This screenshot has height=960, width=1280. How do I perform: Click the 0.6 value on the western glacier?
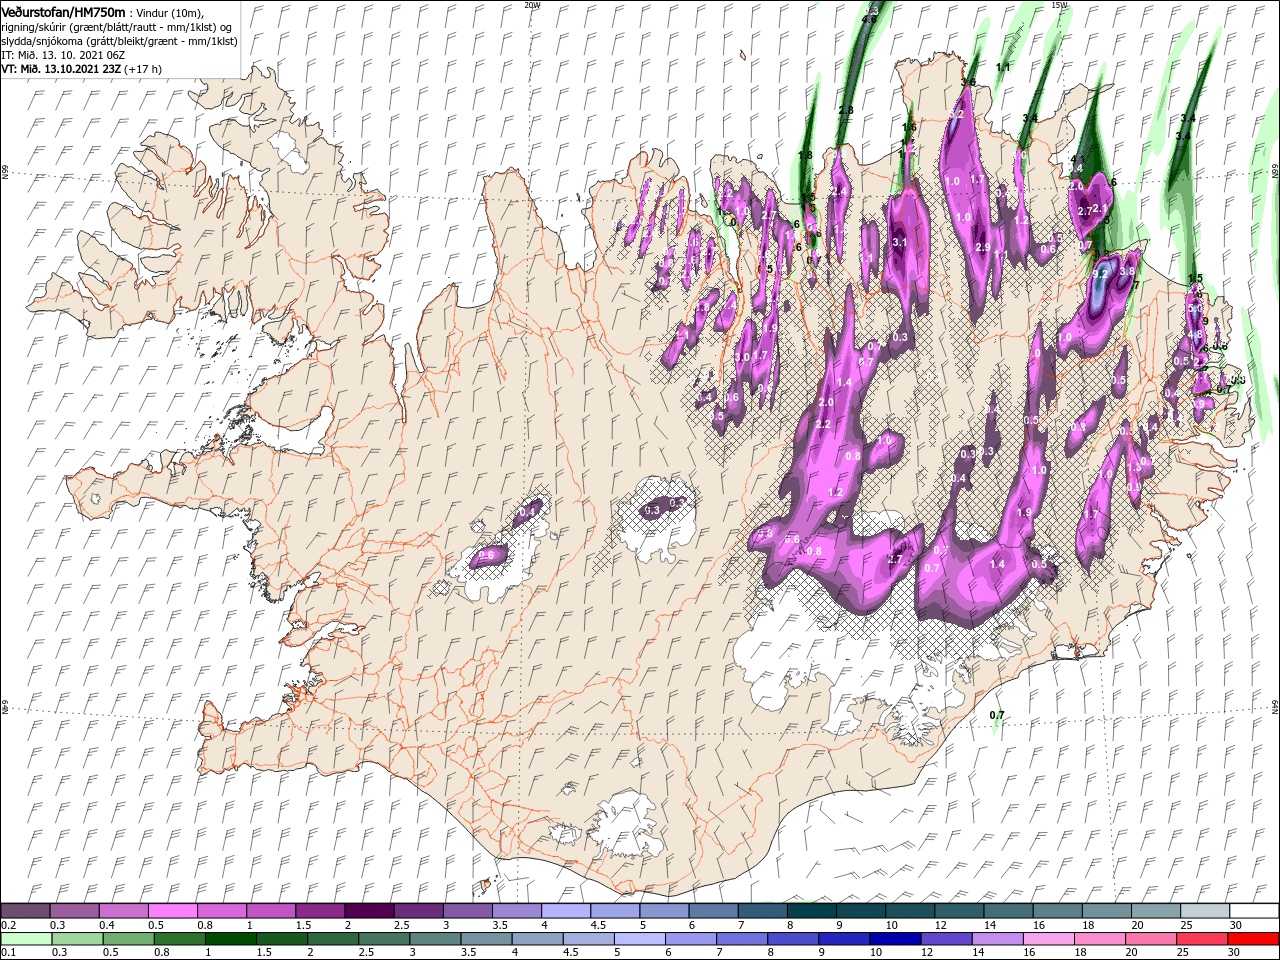click(x=487, y=554)
